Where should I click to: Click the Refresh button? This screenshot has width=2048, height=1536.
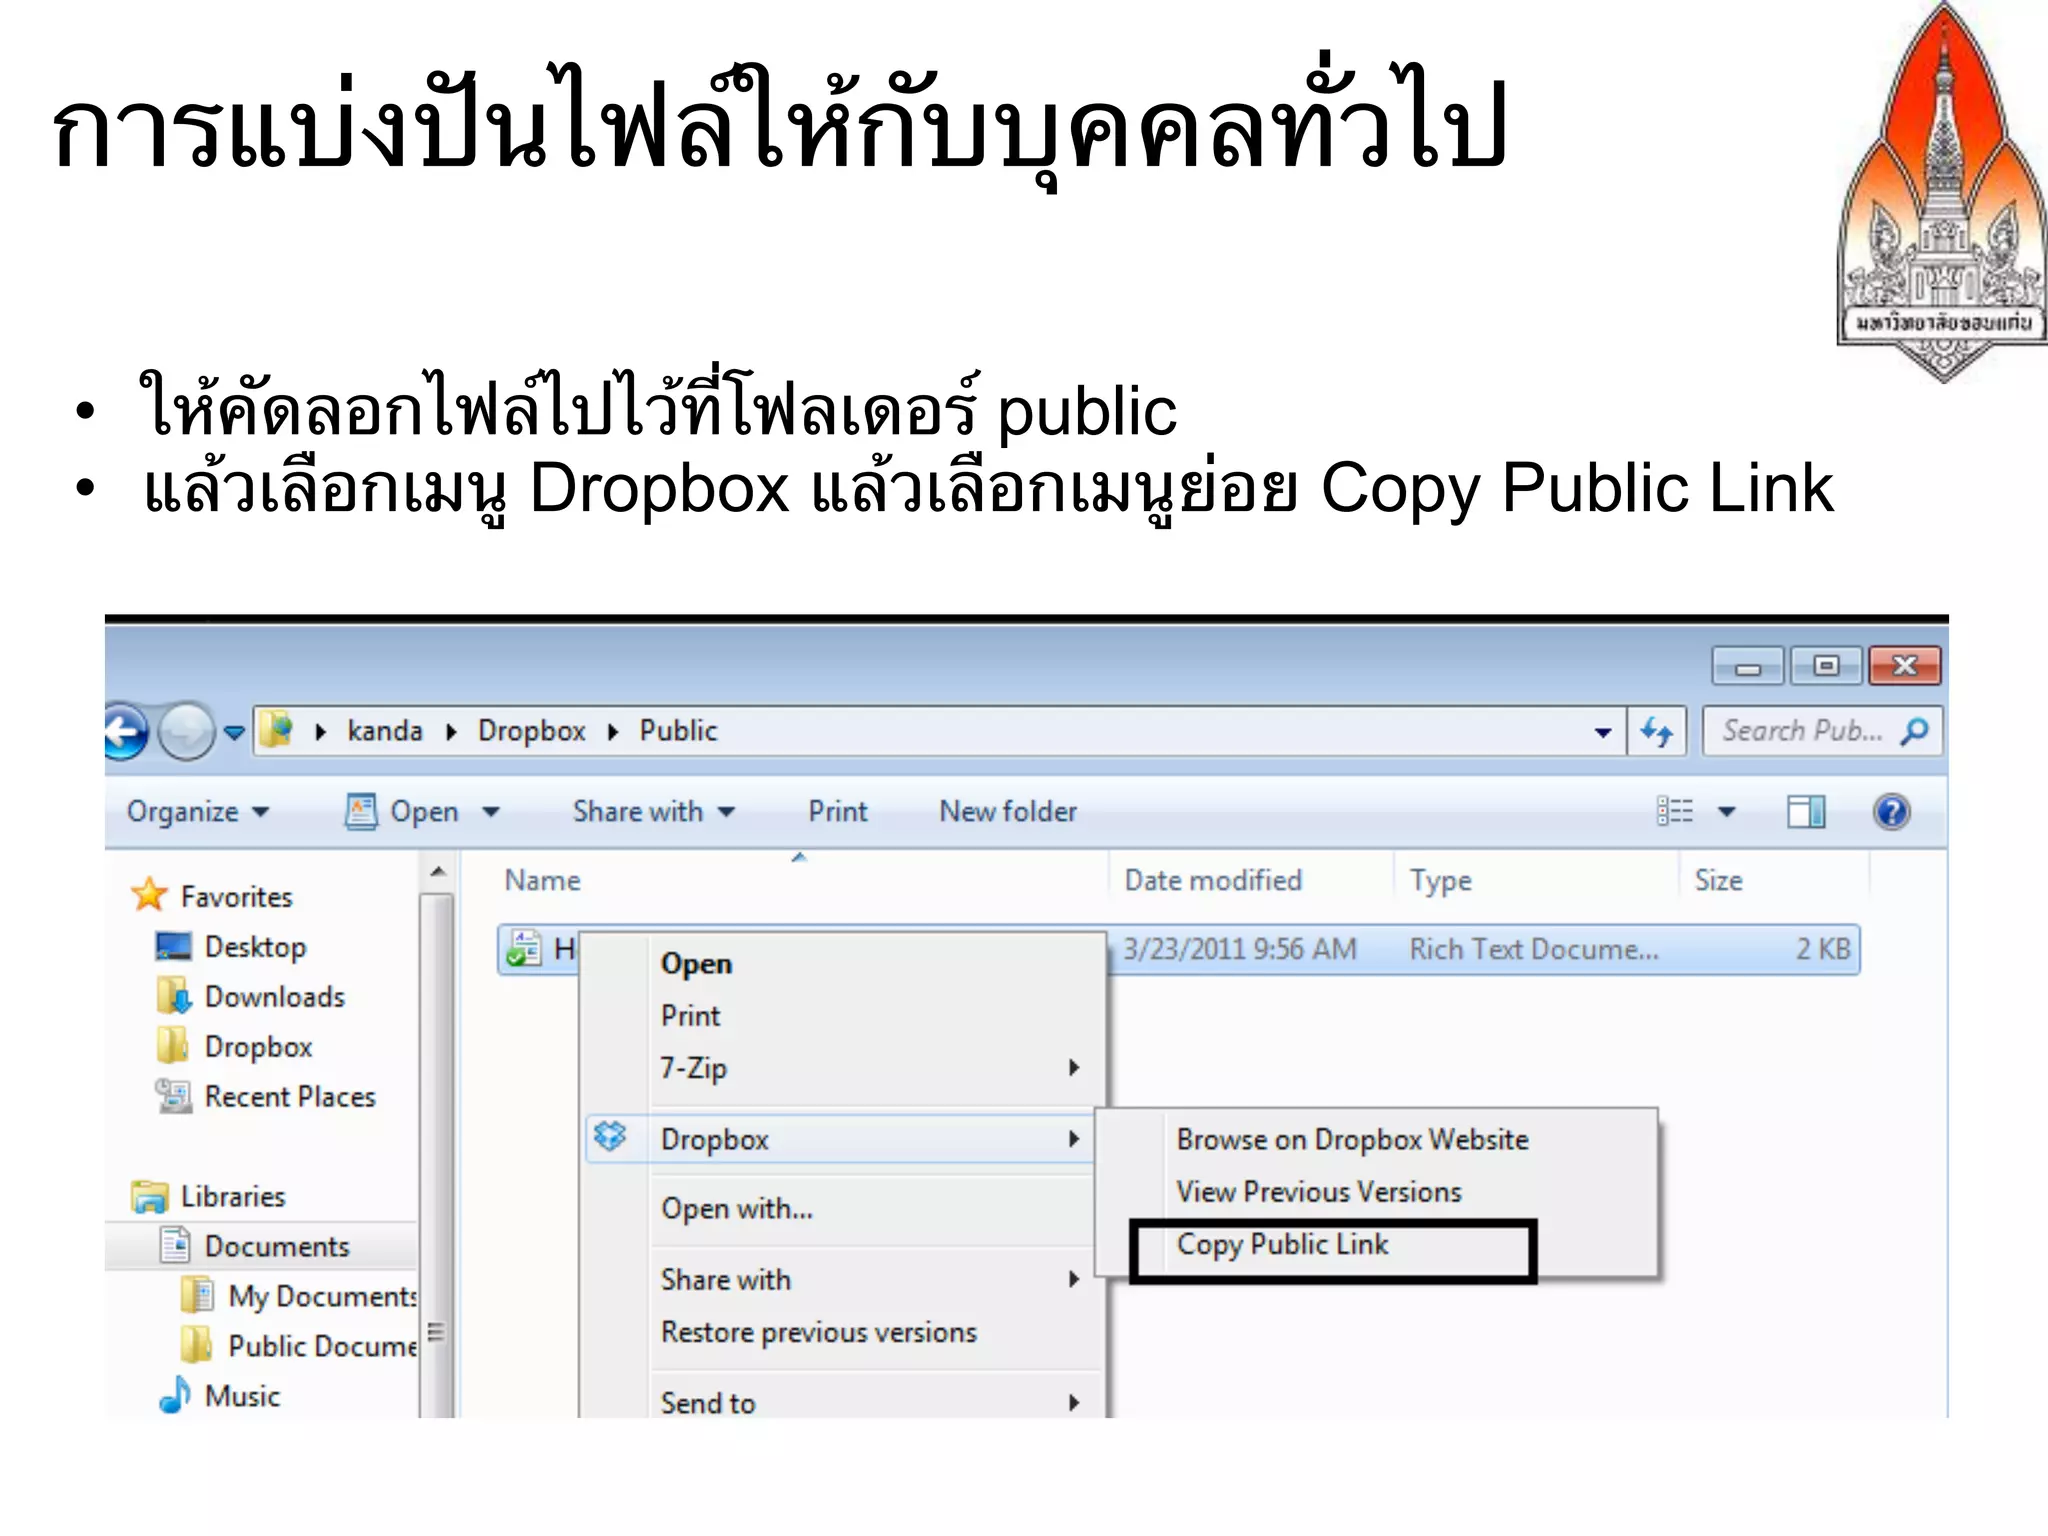point(1657,732)
